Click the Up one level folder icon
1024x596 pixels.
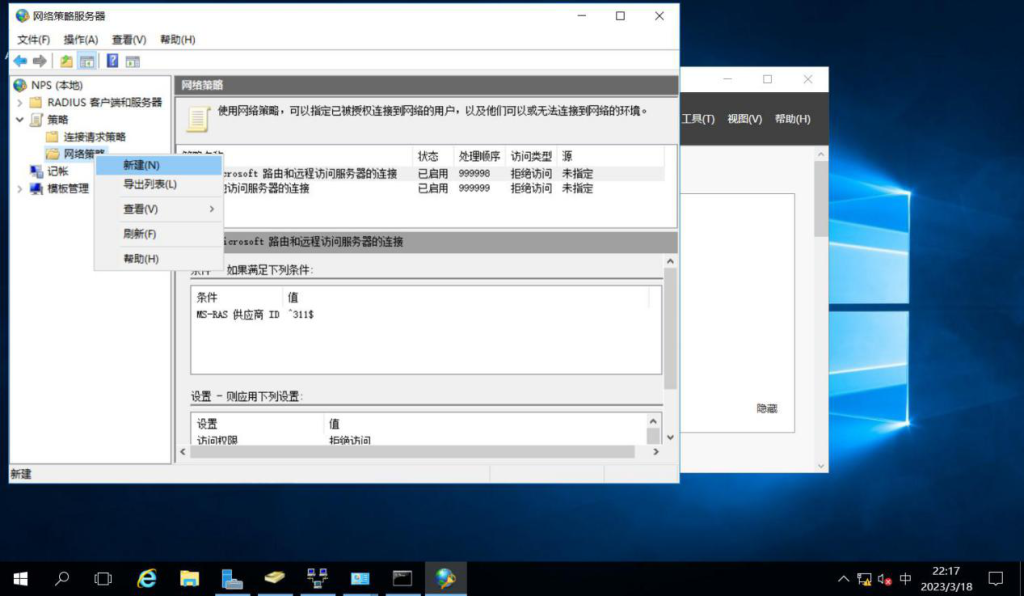point(66,61)
